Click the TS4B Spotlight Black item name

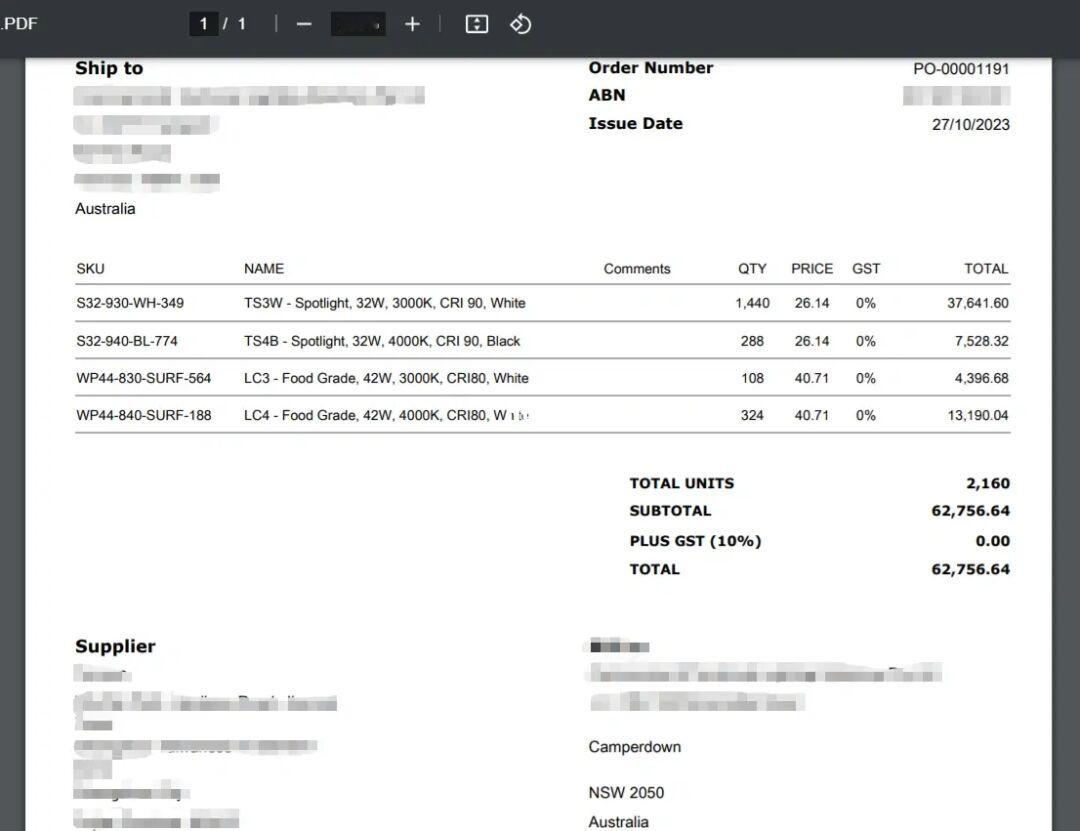(x=382, y=341)
